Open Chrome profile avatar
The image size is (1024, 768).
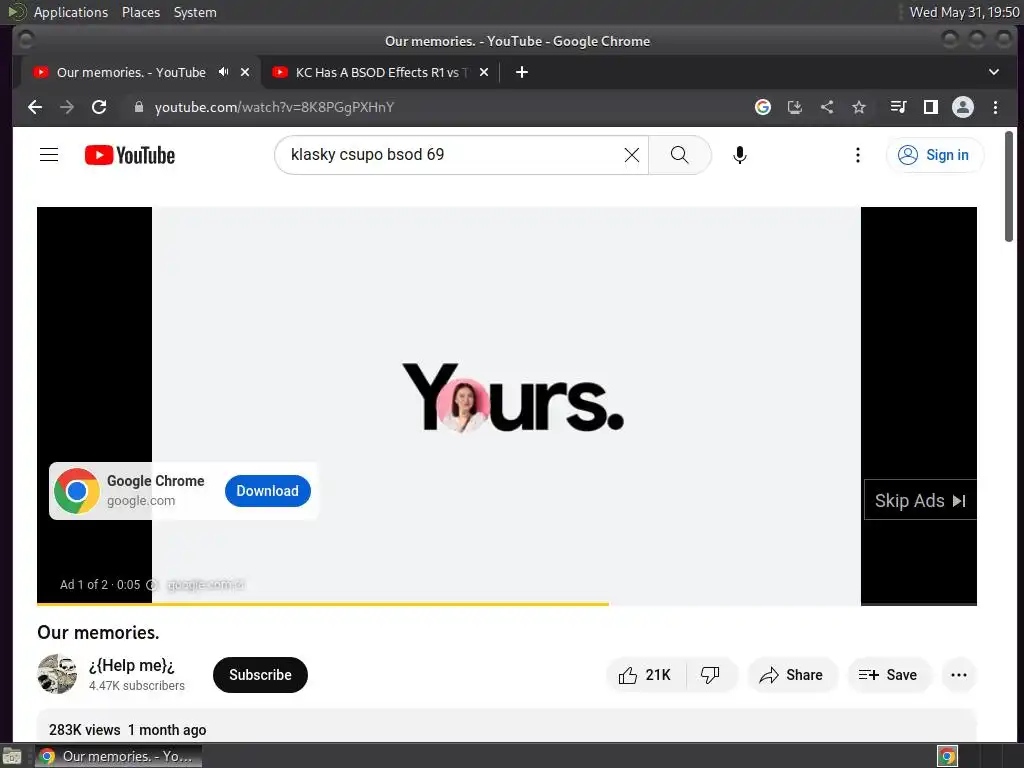click(963, 107)
